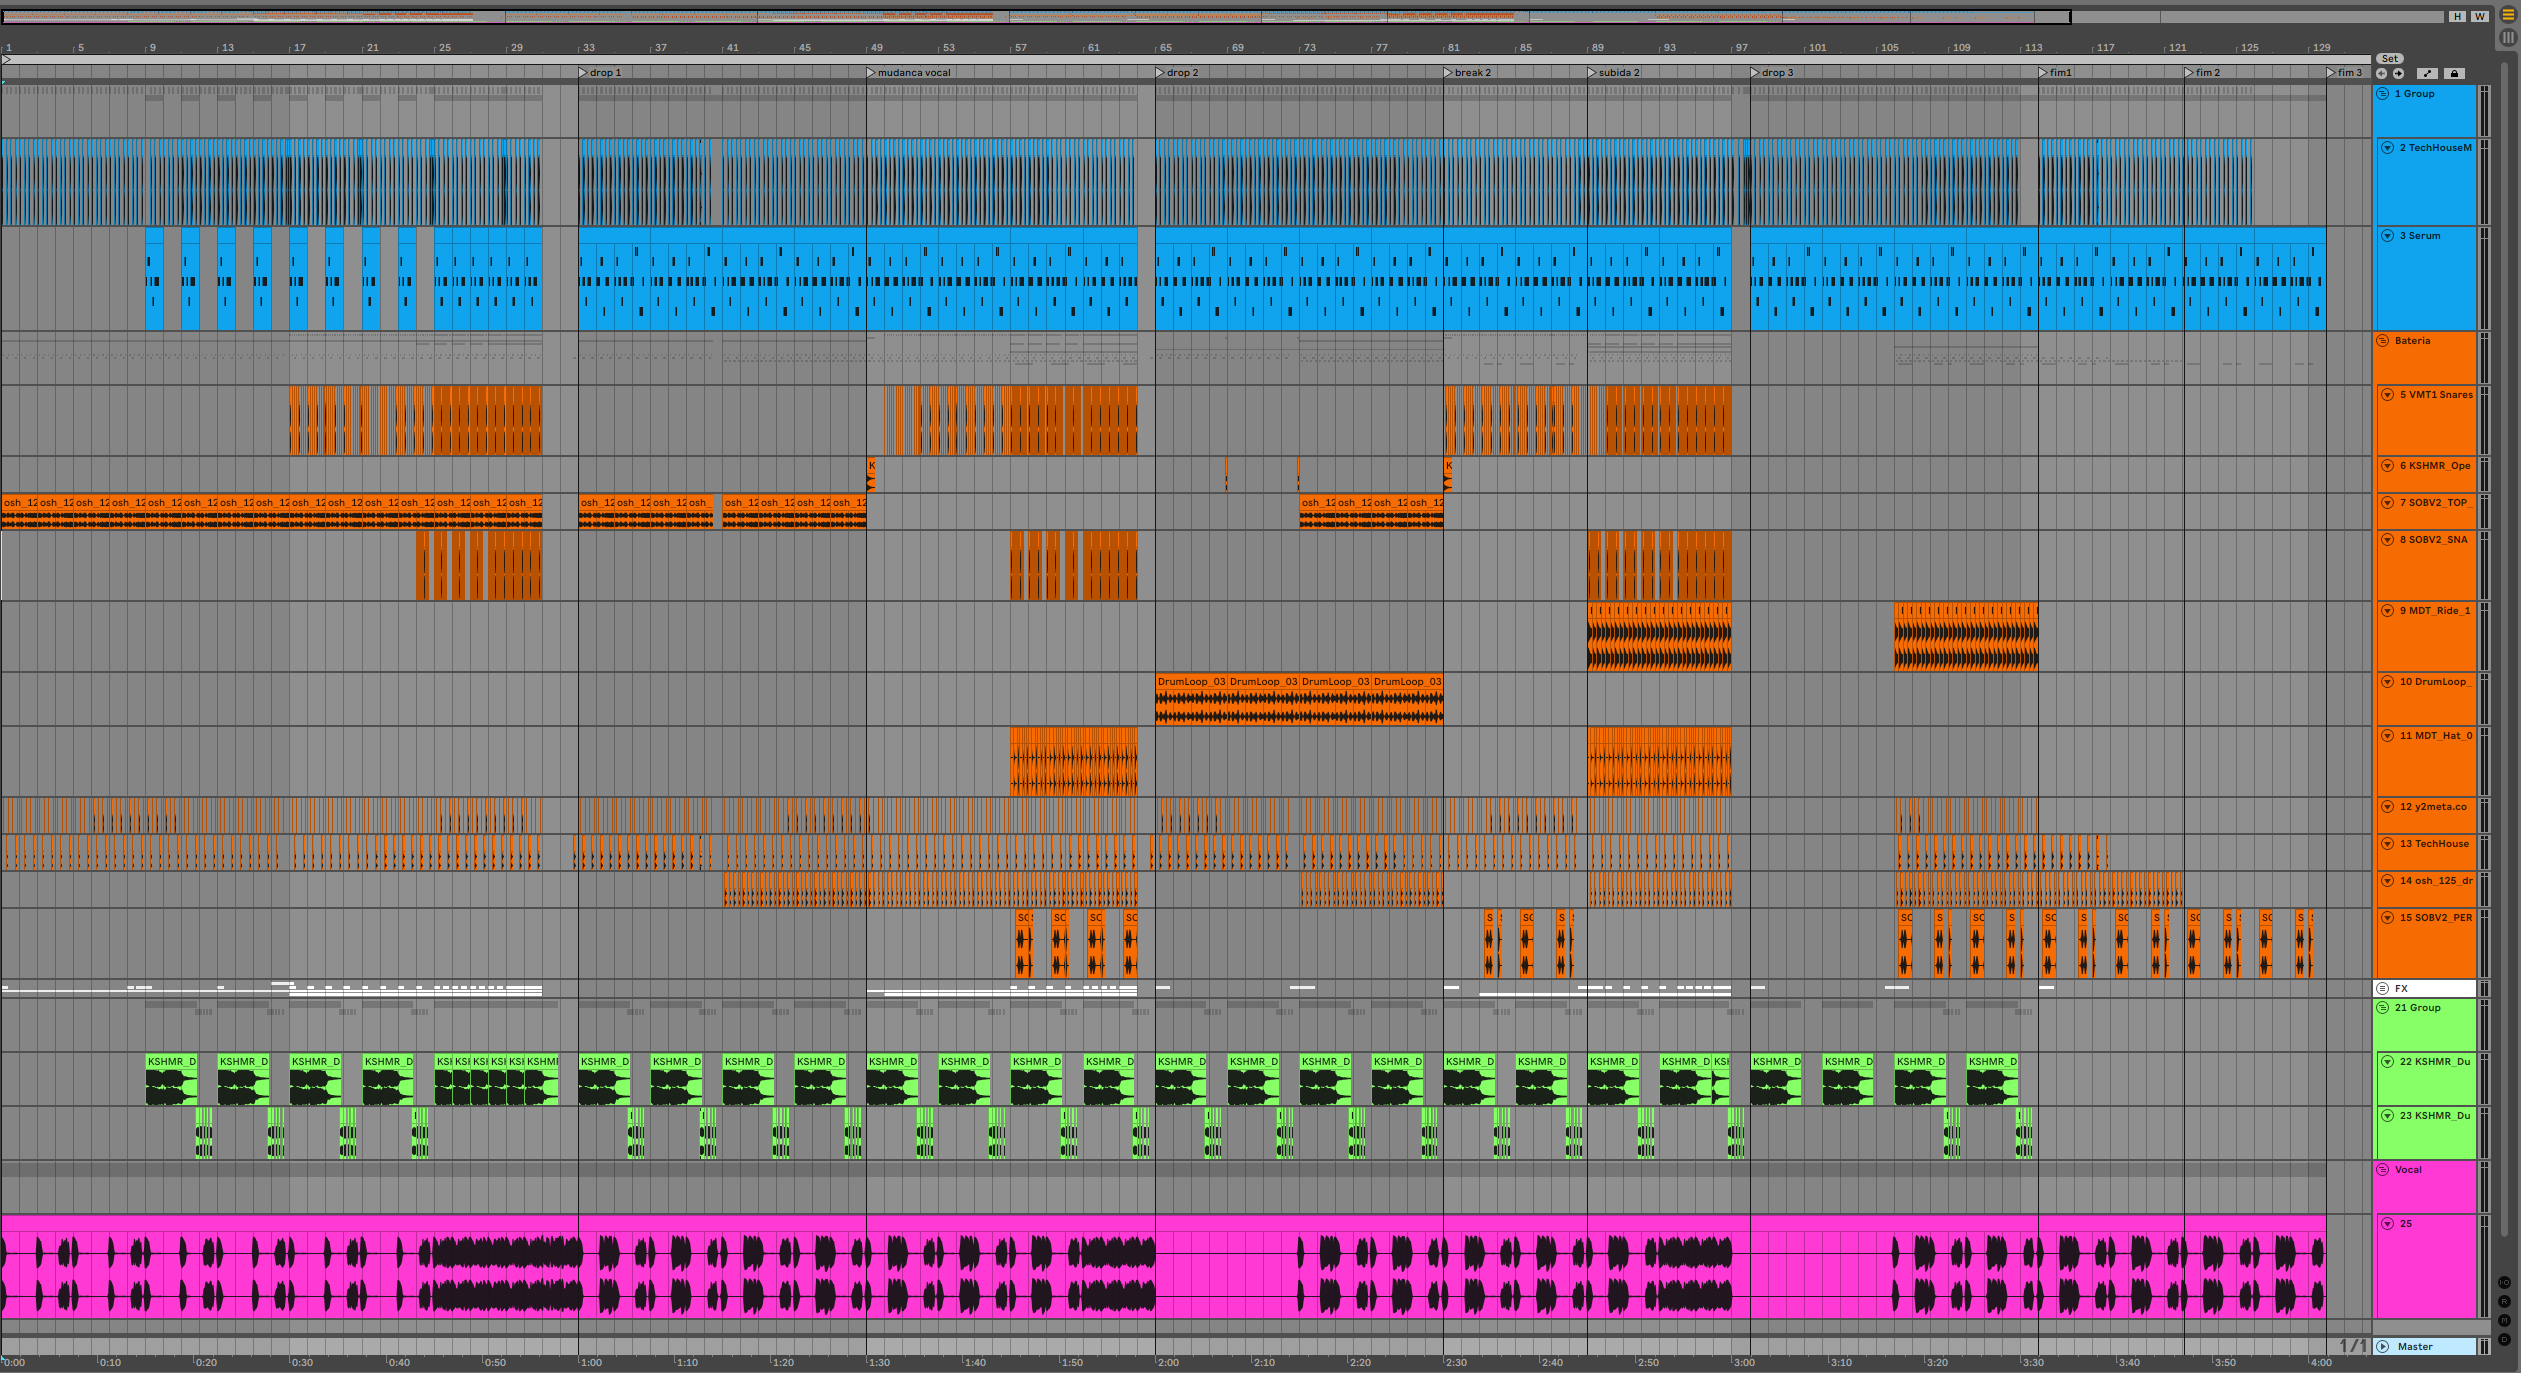Switch to Arrangement view selector icon
This screenshot has width=2521, height=1373.
[2508, 15]
